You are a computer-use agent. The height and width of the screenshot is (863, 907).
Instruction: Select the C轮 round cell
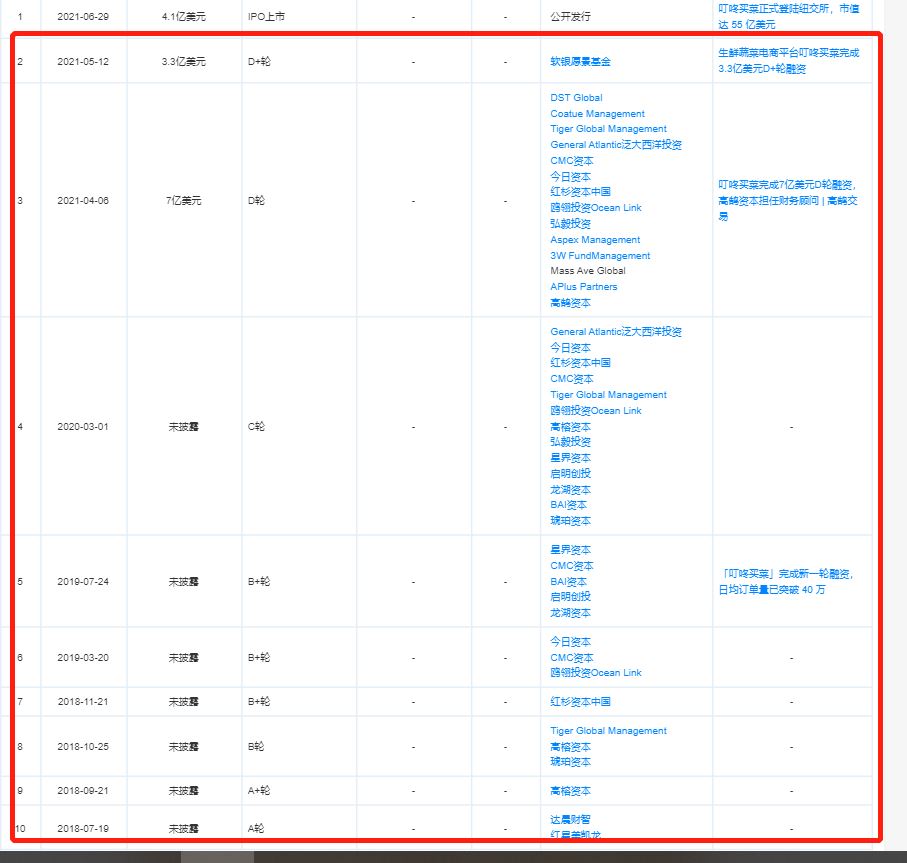(x=256, y=427)
